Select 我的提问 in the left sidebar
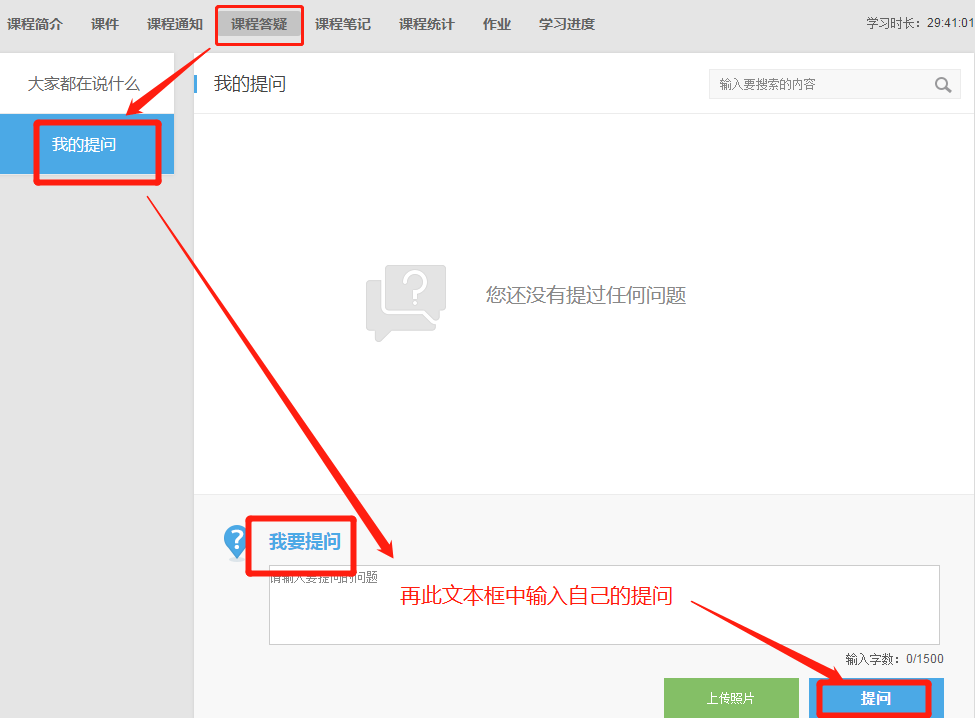Image resolution: width=975 pixels, height=718 pixels. 85,145
